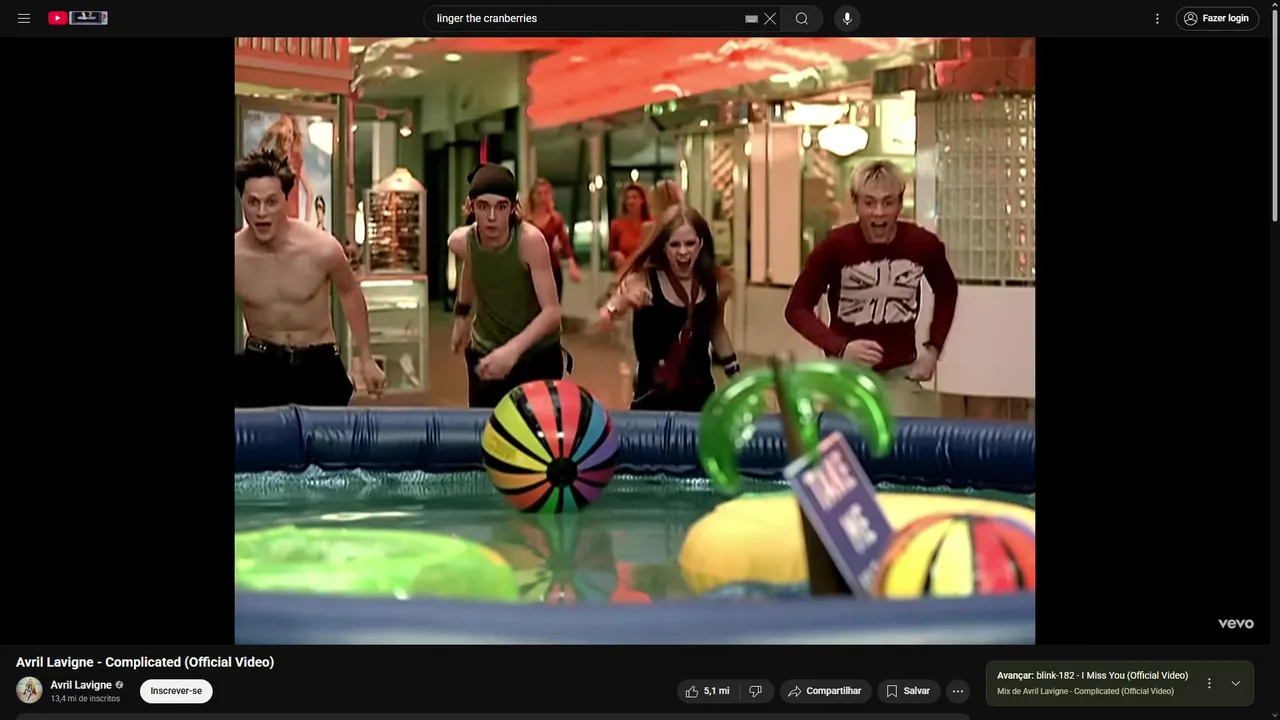Open the on-screen keyboard icon in search
1280x720 pixels.
click(x=752, y=19)
